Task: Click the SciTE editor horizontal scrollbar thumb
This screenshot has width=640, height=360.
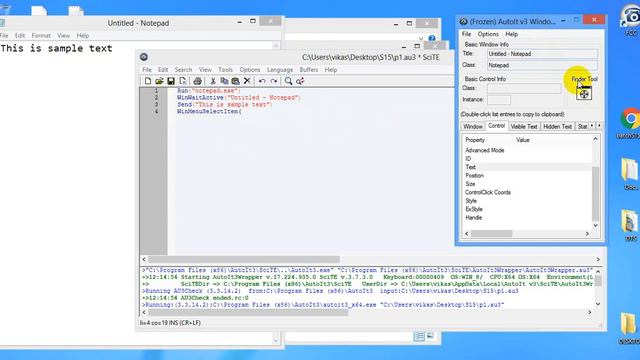Action: [244, 260]
